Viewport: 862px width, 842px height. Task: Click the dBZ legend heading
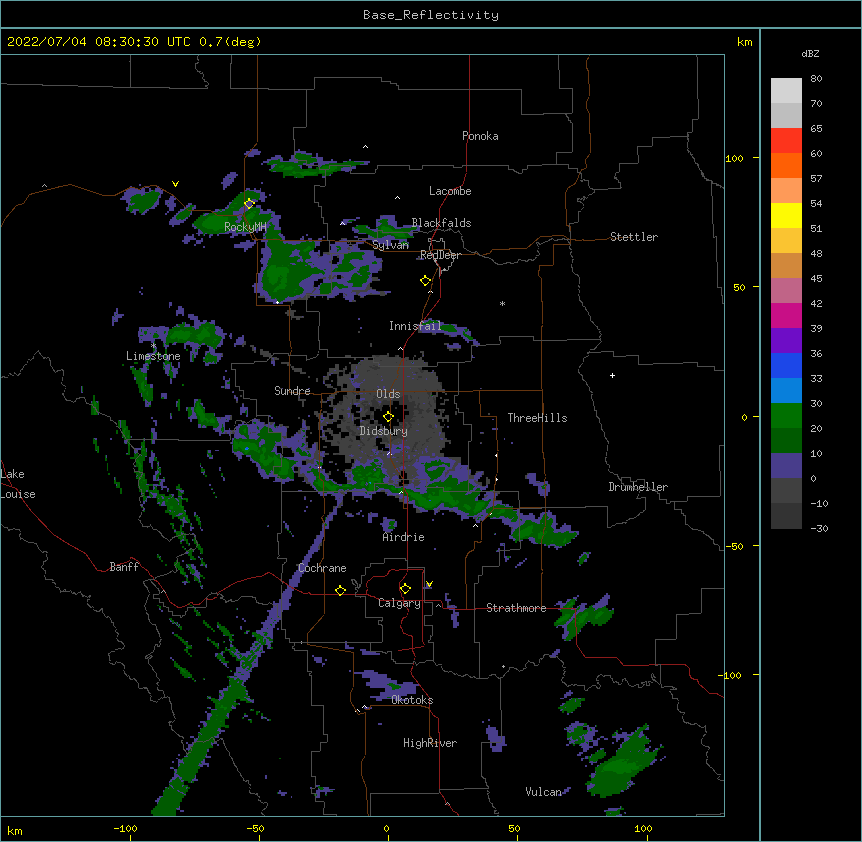click(810, 53)
